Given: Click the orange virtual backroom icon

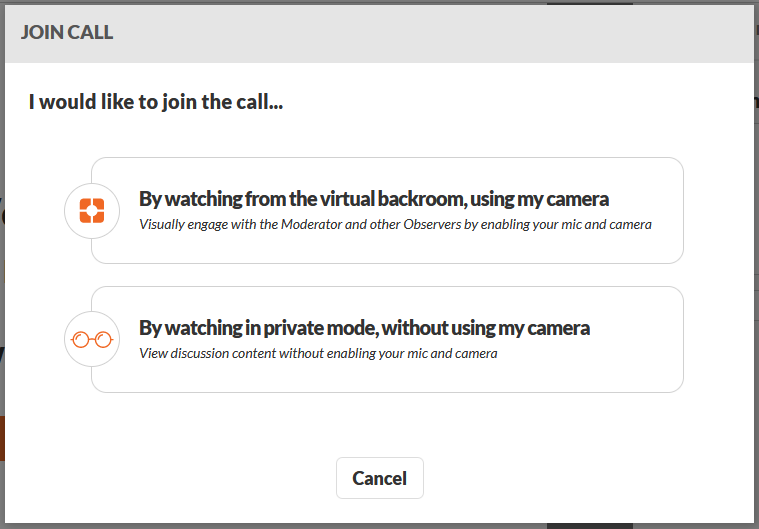Looking at the screenshot, I should coord(92,211).
